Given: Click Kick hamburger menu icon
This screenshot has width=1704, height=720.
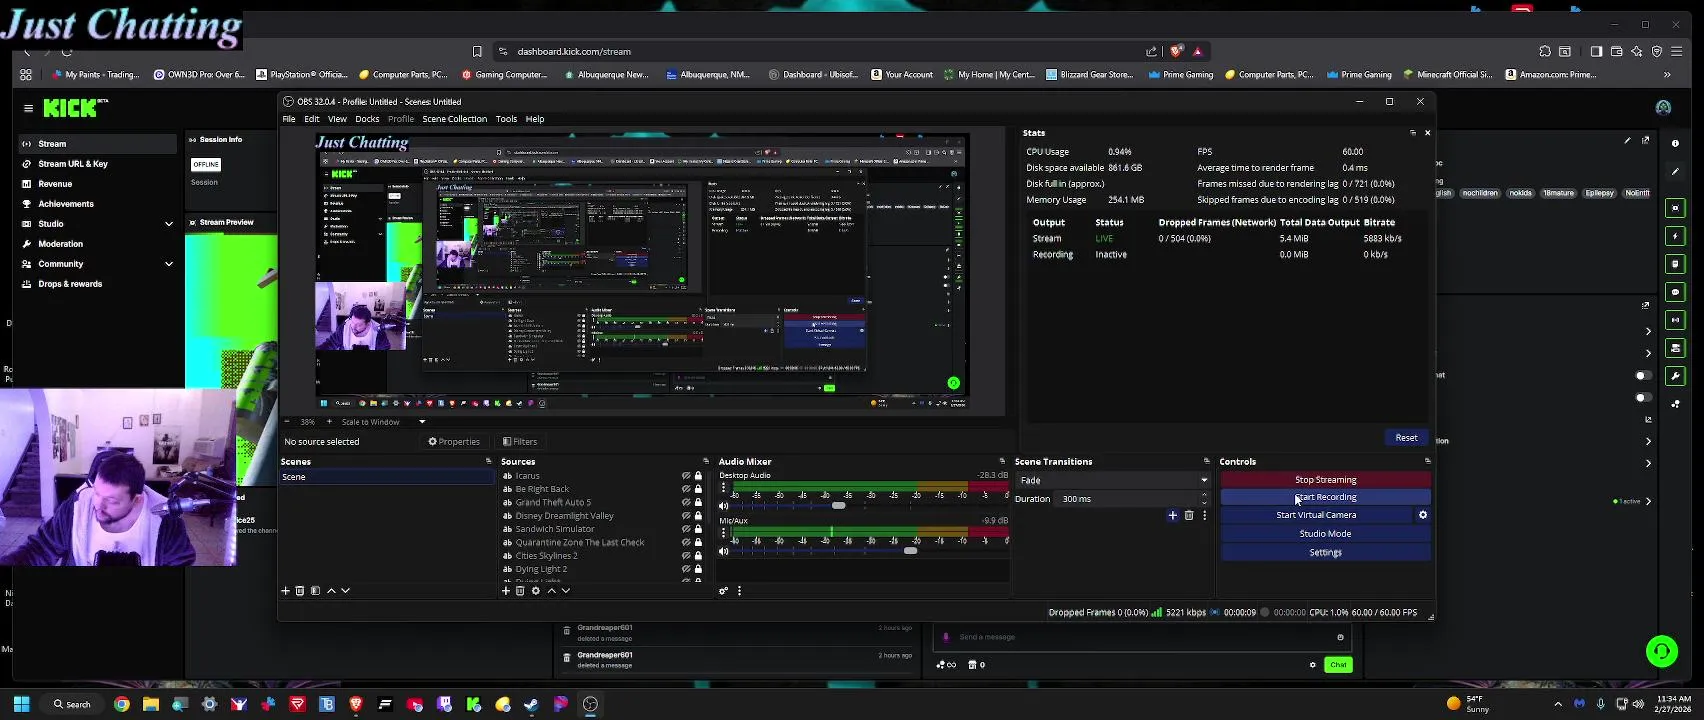Looking at the screenshot, I should (28, 108).
